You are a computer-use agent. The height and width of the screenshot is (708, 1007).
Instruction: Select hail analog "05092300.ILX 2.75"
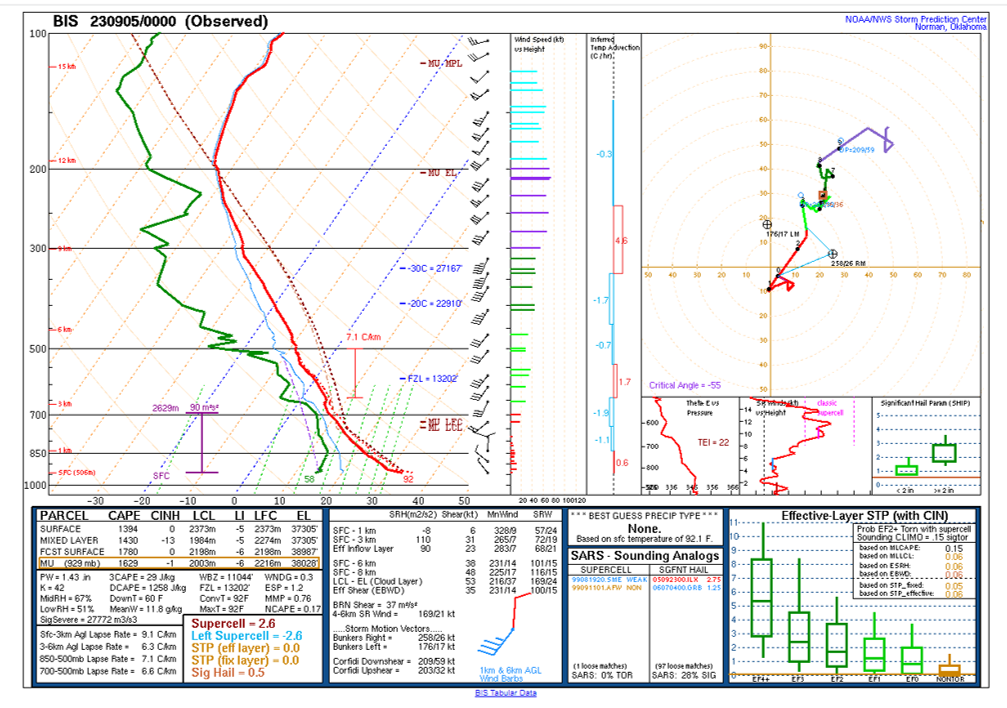[687, 580]
